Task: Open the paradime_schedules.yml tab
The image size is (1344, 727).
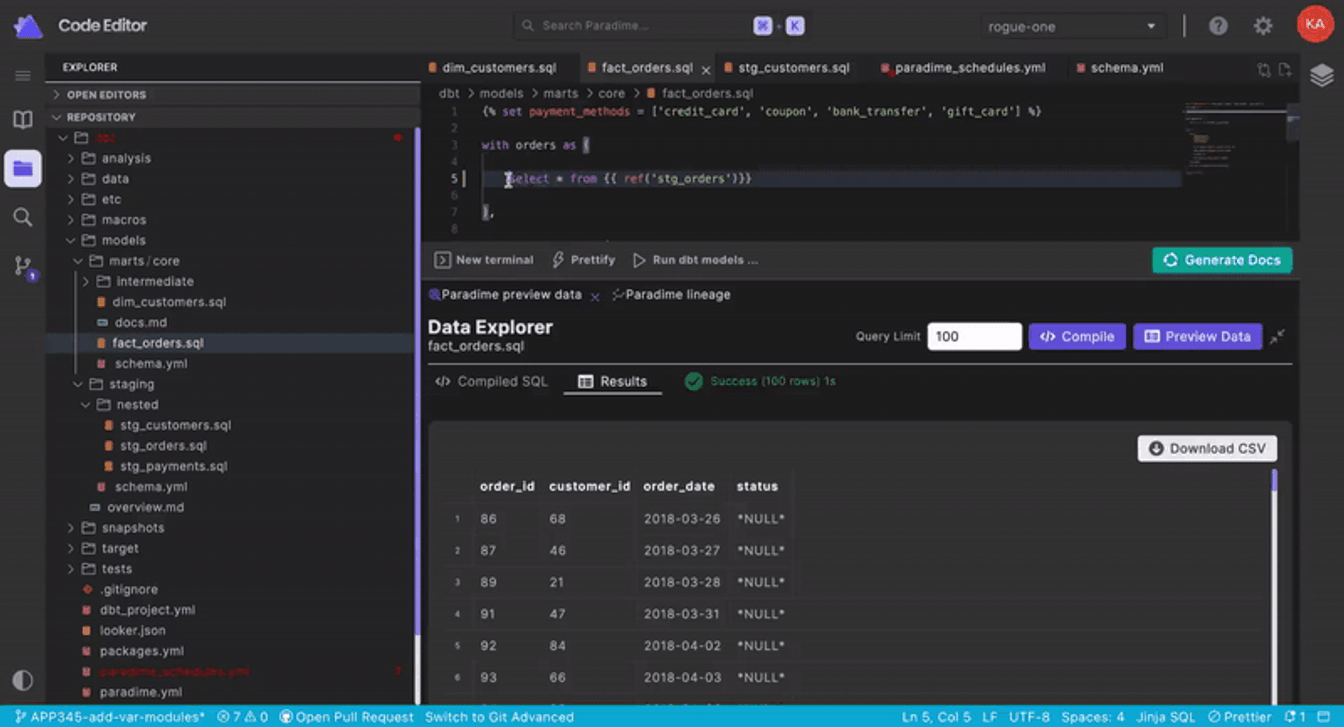Action: [968, 68]
